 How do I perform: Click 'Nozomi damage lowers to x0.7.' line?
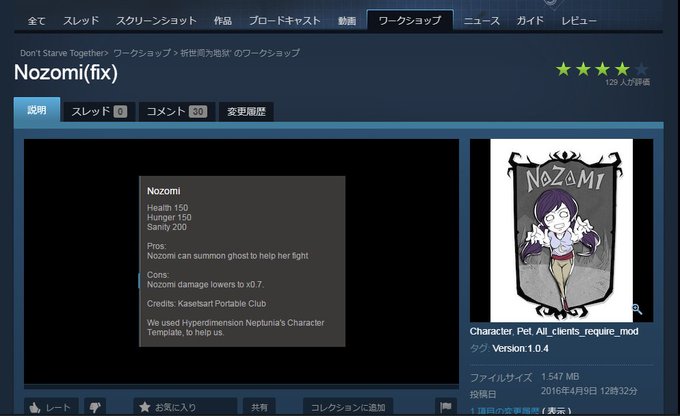click(205, 285)
